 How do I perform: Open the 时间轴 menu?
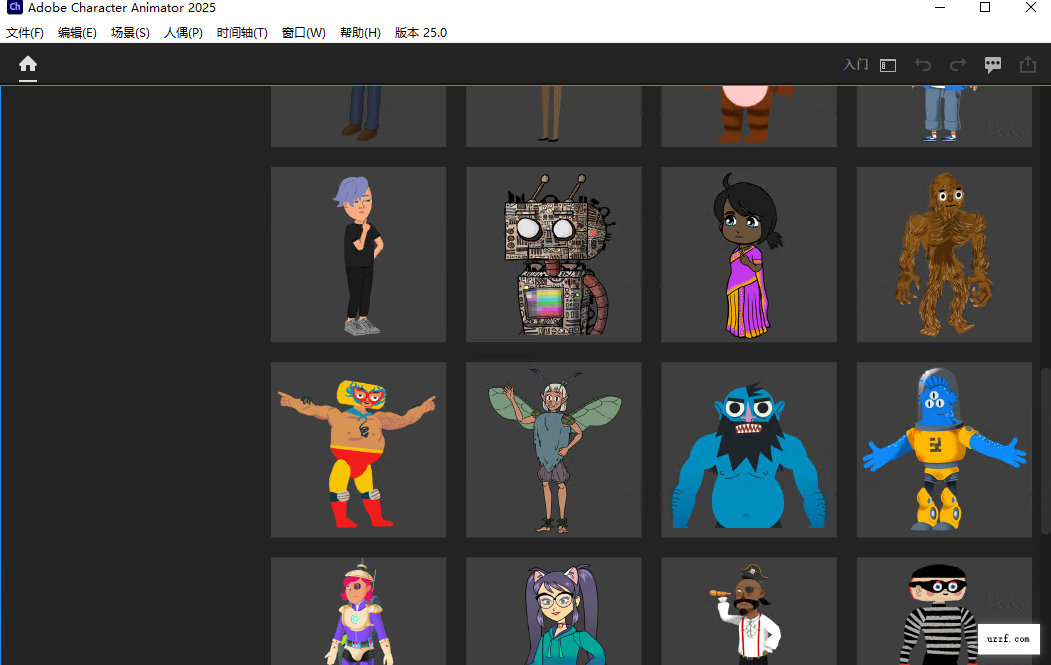pos(241,32)
